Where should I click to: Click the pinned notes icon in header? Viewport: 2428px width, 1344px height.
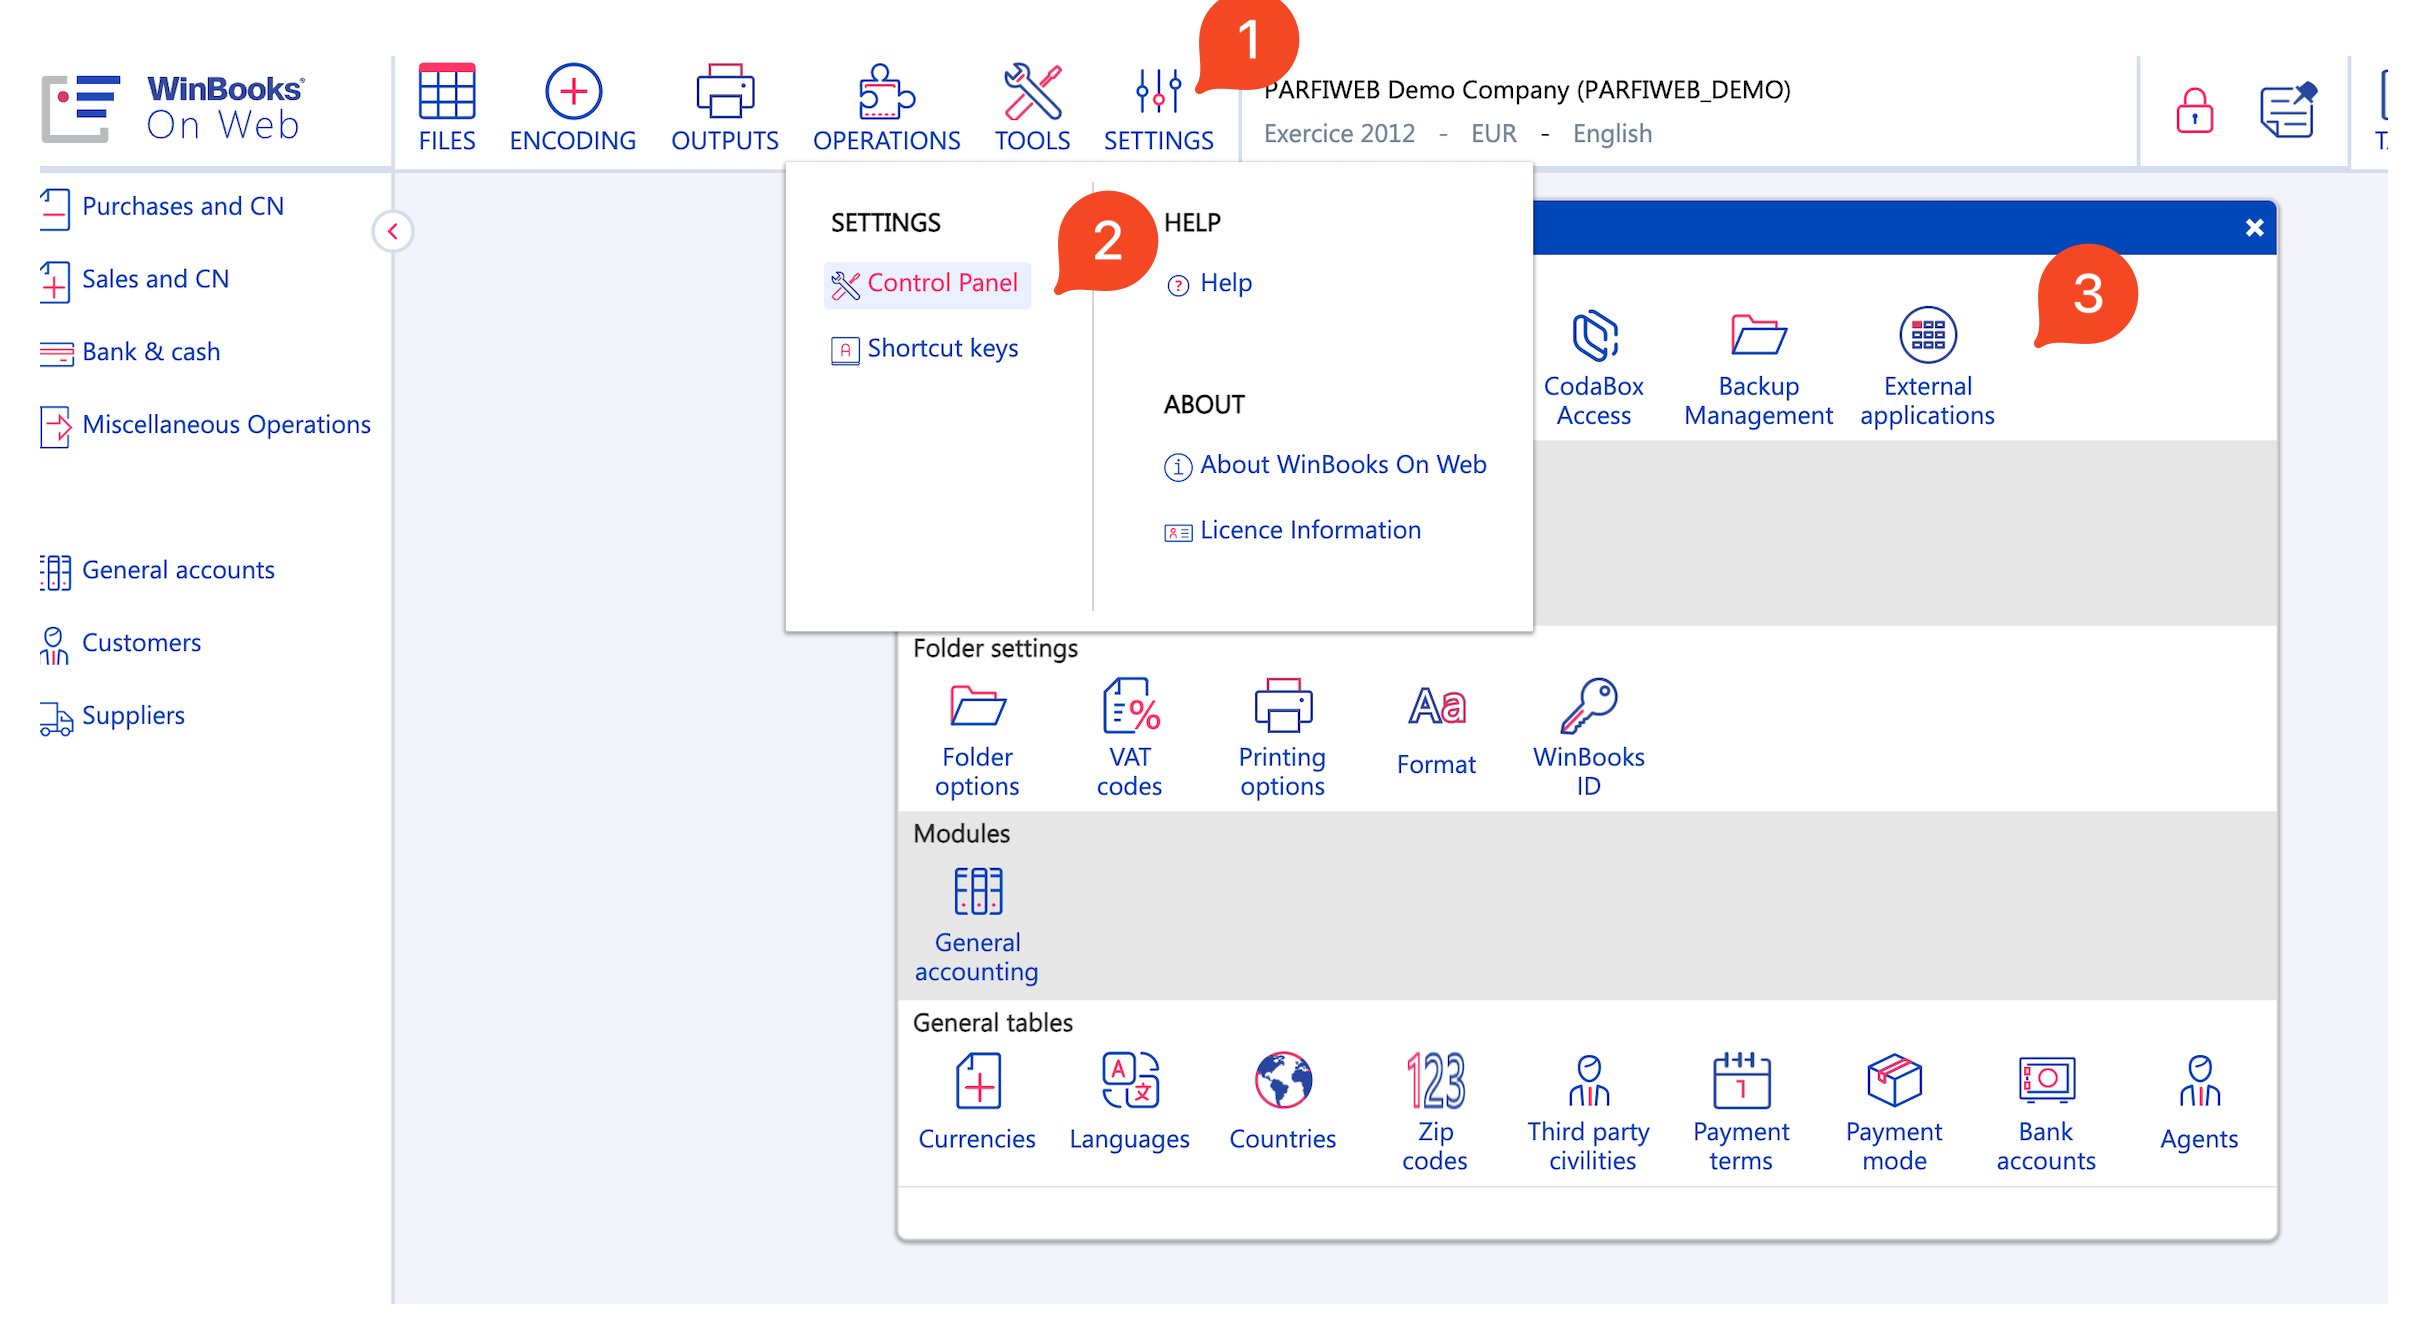pos(2288,110)
